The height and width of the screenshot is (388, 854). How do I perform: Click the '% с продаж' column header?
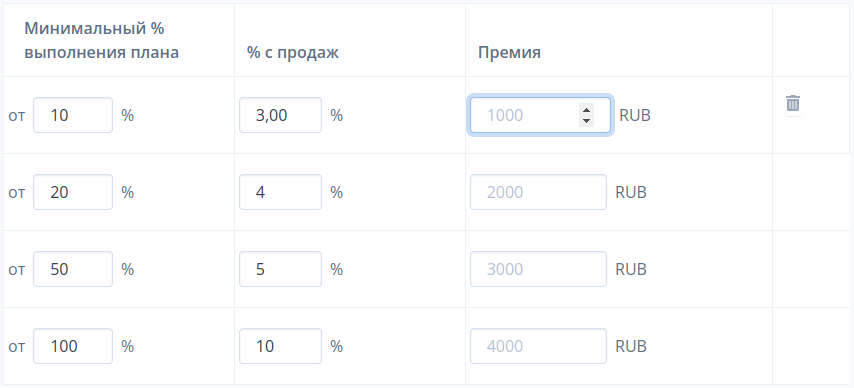[293, 53]
